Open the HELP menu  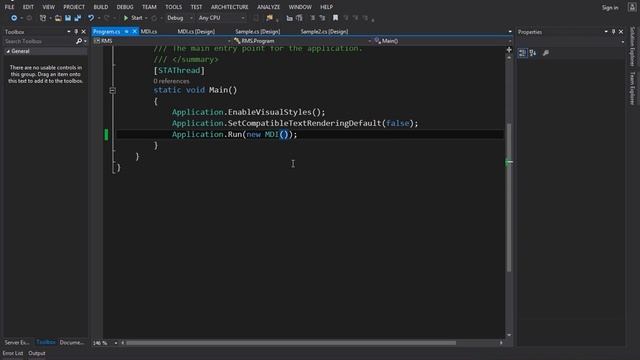tap(326, 7)
